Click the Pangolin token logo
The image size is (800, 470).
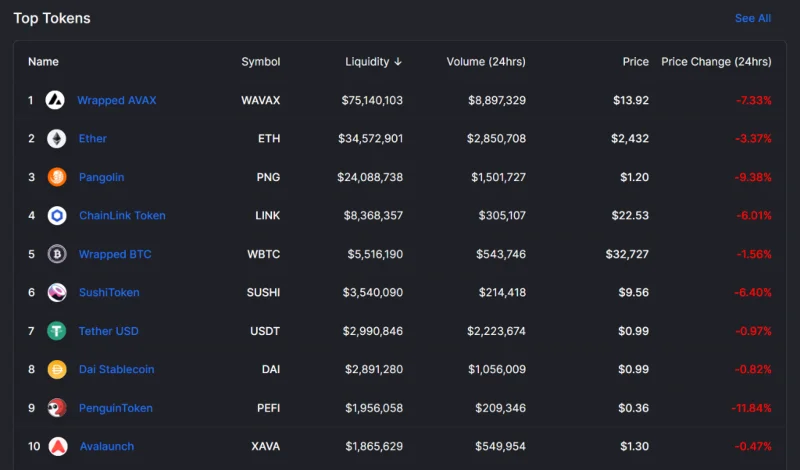57,177
